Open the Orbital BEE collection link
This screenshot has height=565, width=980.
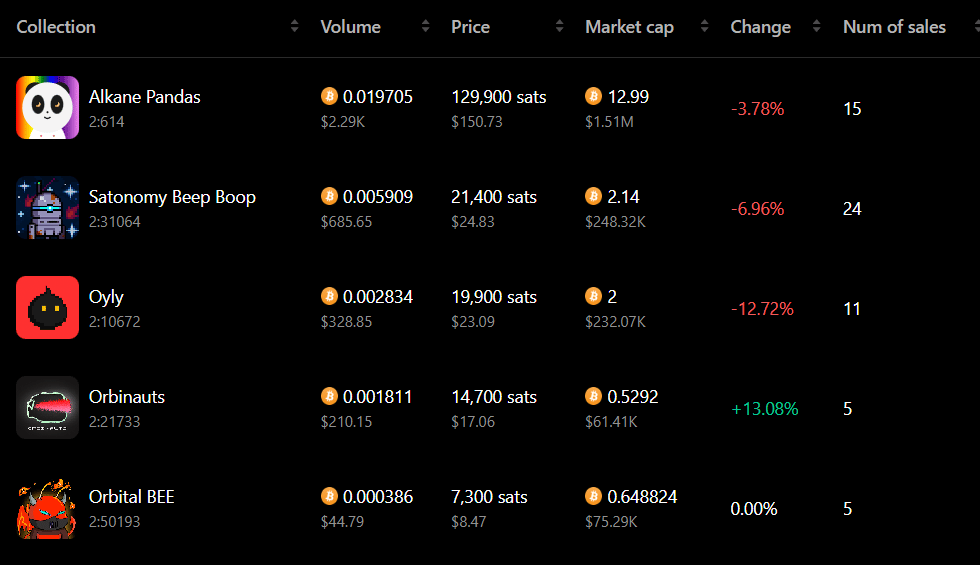131,497
